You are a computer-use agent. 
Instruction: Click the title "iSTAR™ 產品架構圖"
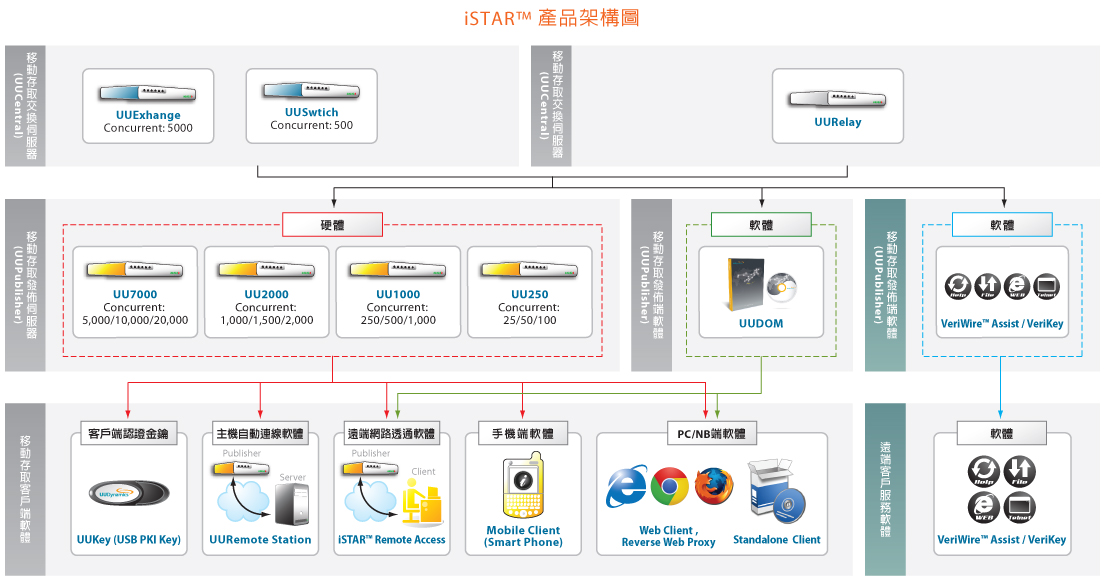(552, 18)
